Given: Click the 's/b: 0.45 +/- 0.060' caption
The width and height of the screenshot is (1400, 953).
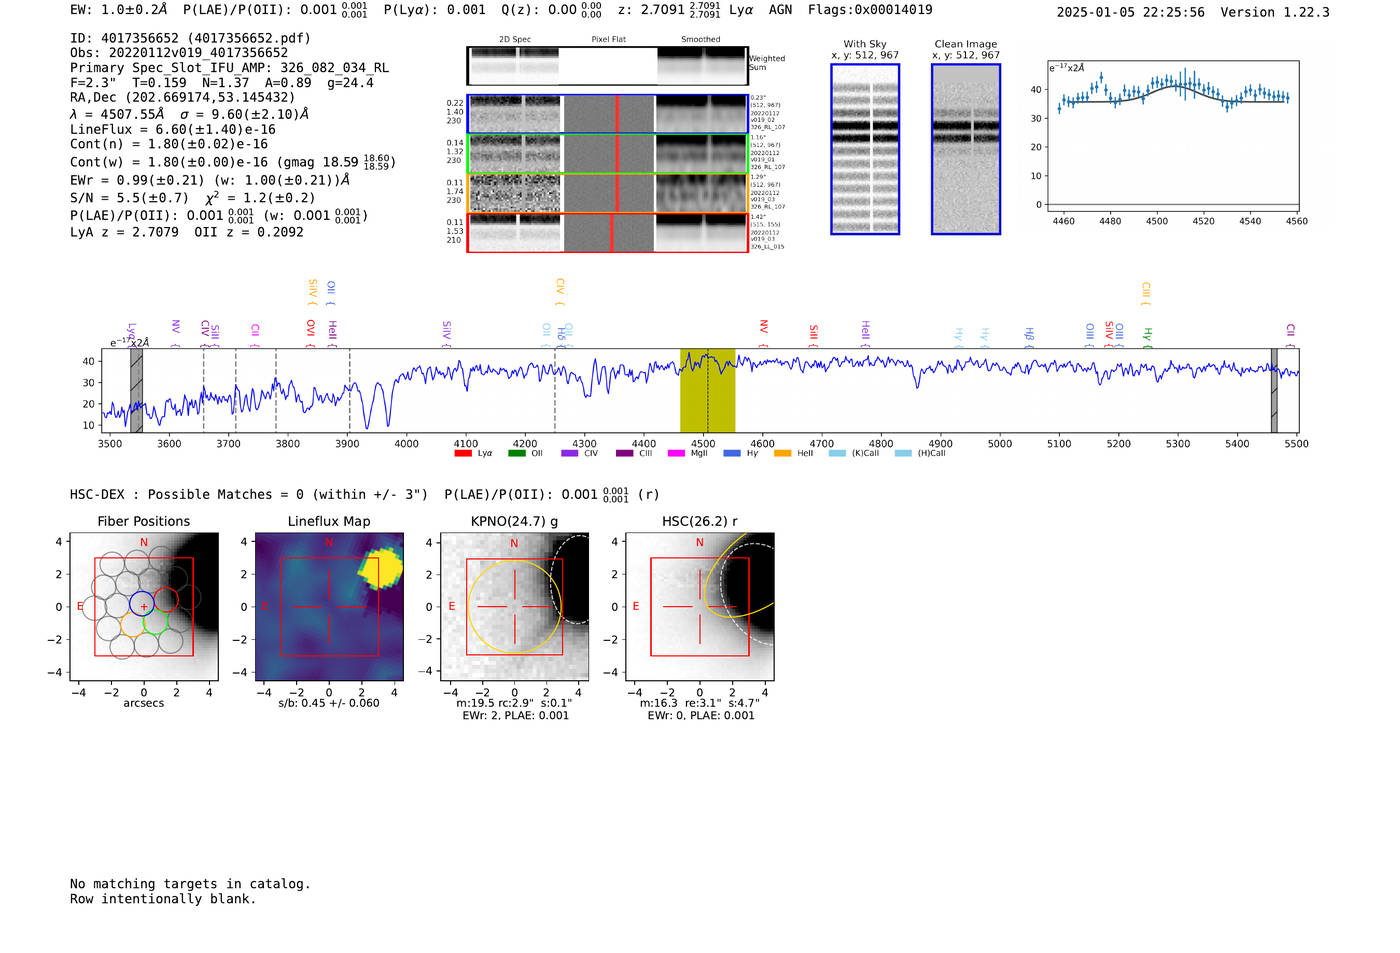Looking at the screenshot, I should (329, 703).
